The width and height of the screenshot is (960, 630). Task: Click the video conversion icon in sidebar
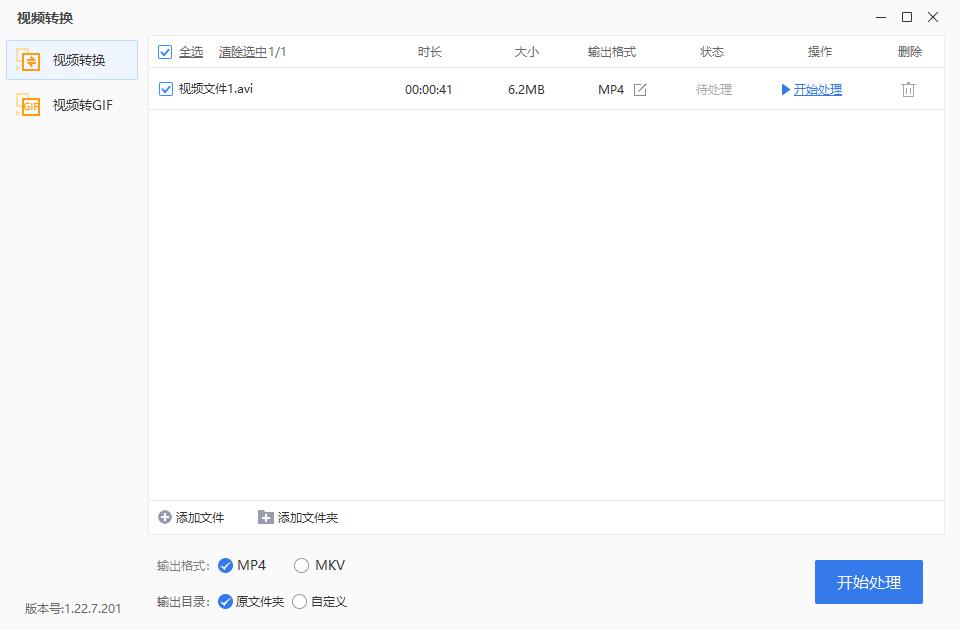pos(29,60)
